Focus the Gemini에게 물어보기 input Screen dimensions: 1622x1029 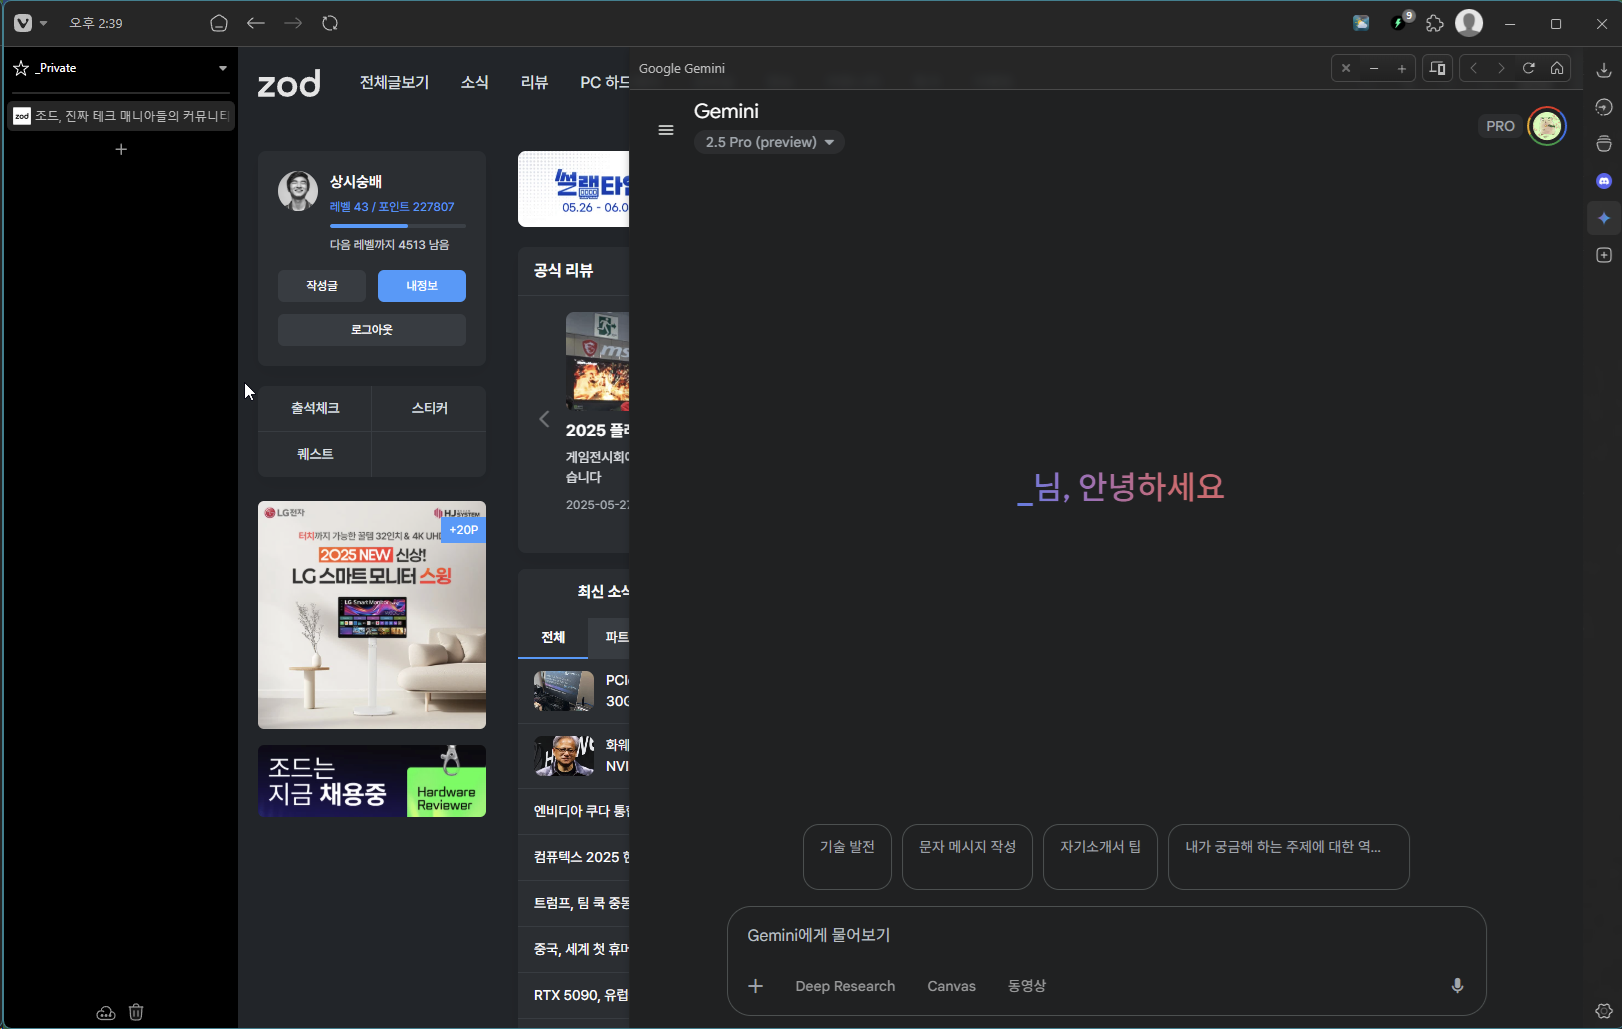[x=1106, y=935]
